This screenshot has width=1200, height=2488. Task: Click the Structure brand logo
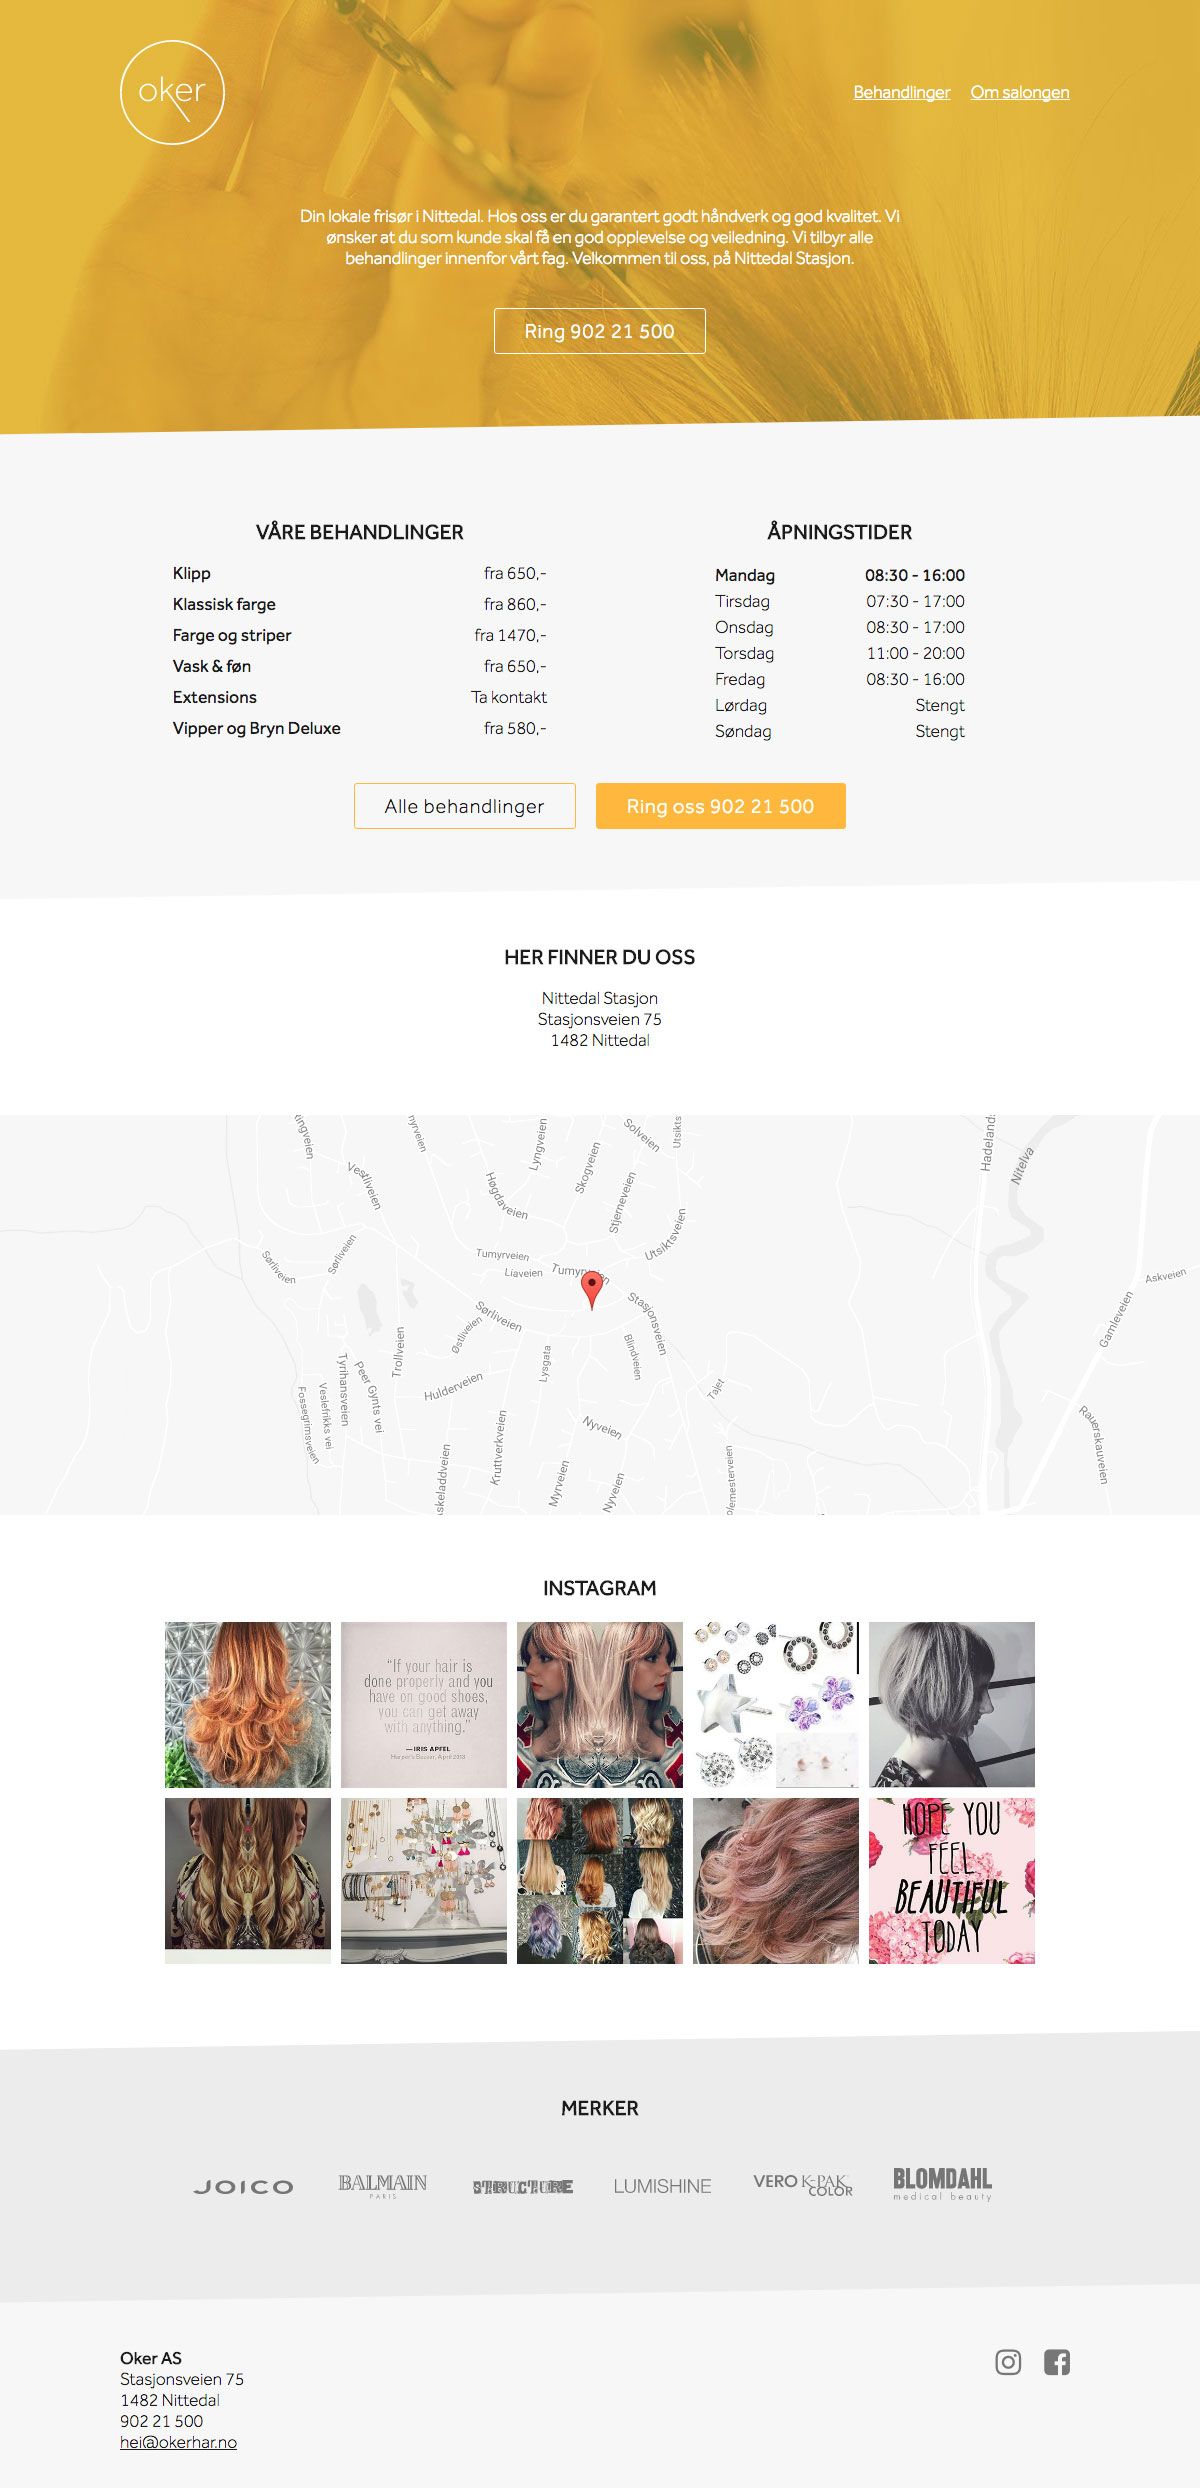(x=523, y=2187)
